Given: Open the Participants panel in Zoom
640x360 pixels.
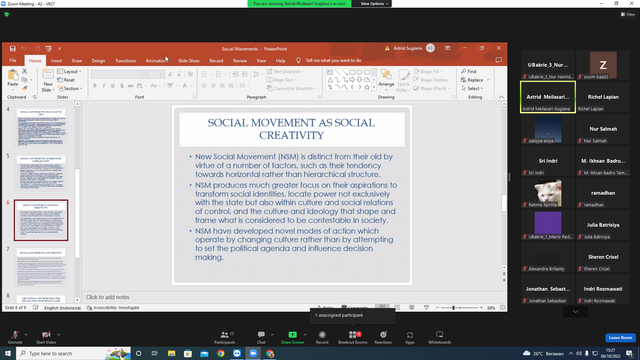Looking at the screenshot, I should (x=224, y=337).
